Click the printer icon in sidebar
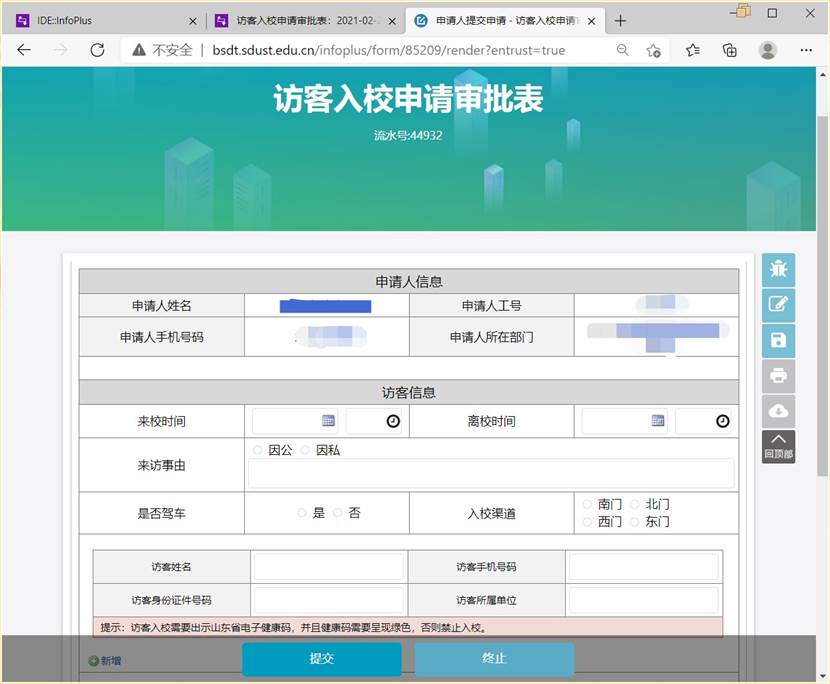The image size is (830, 684). tap(778, 376)
